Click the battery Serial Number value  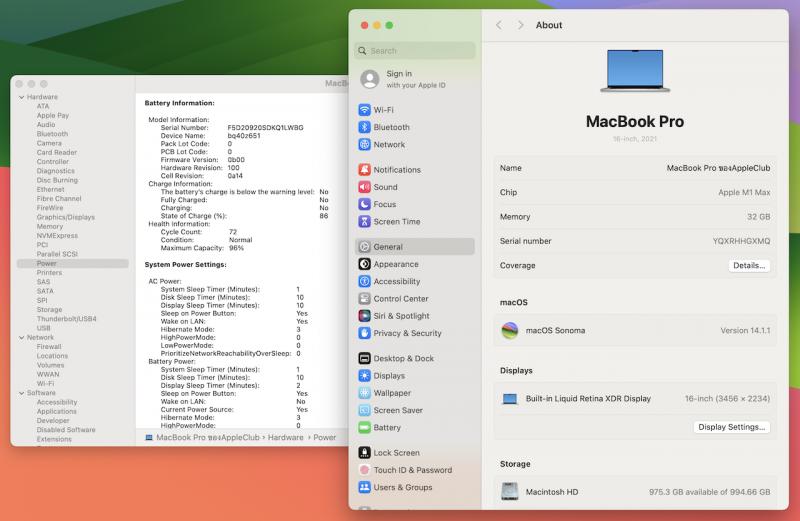coord(265,128)
